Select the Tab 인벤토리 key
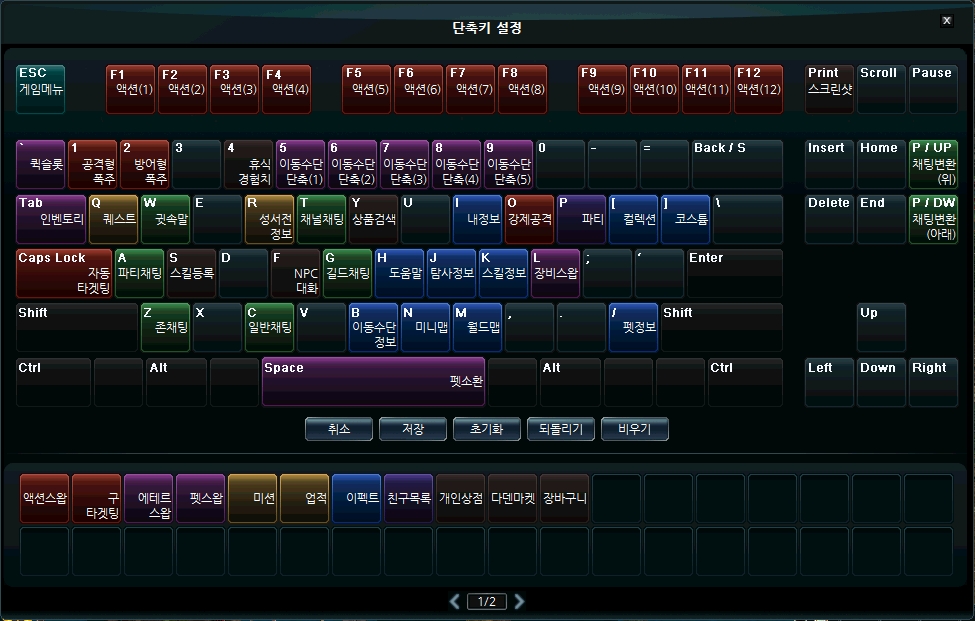The image size is (975, 621). (51, 218)
